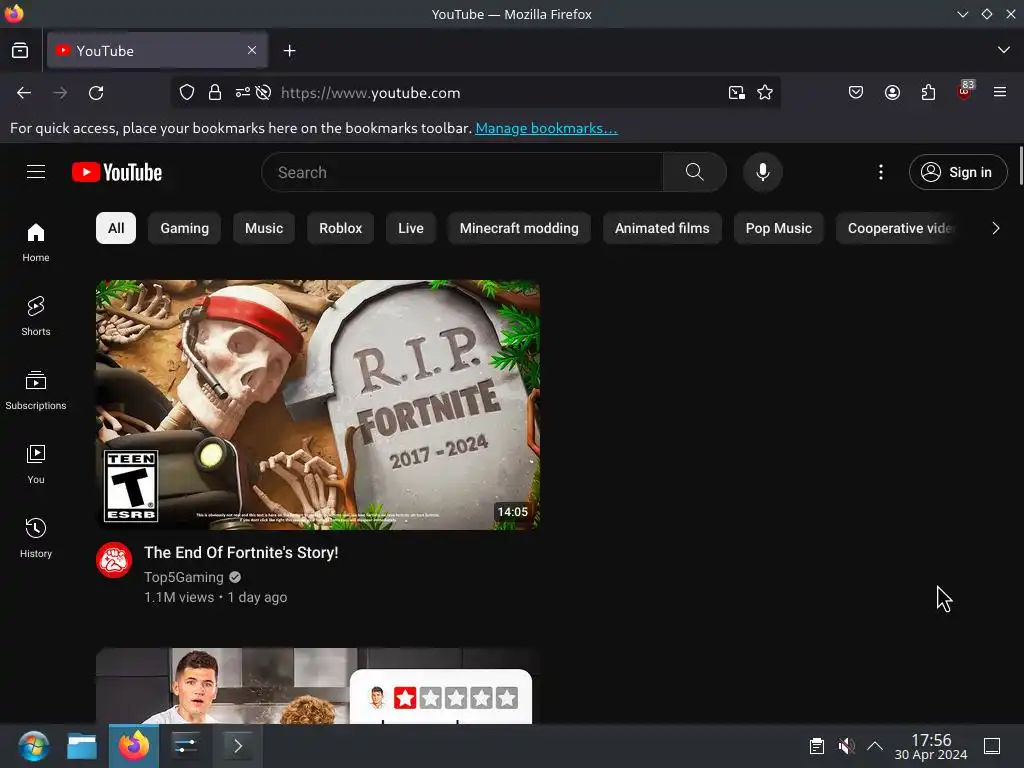View site security padlock info
Screen dimensions: 1024x768
click(215, 93)
